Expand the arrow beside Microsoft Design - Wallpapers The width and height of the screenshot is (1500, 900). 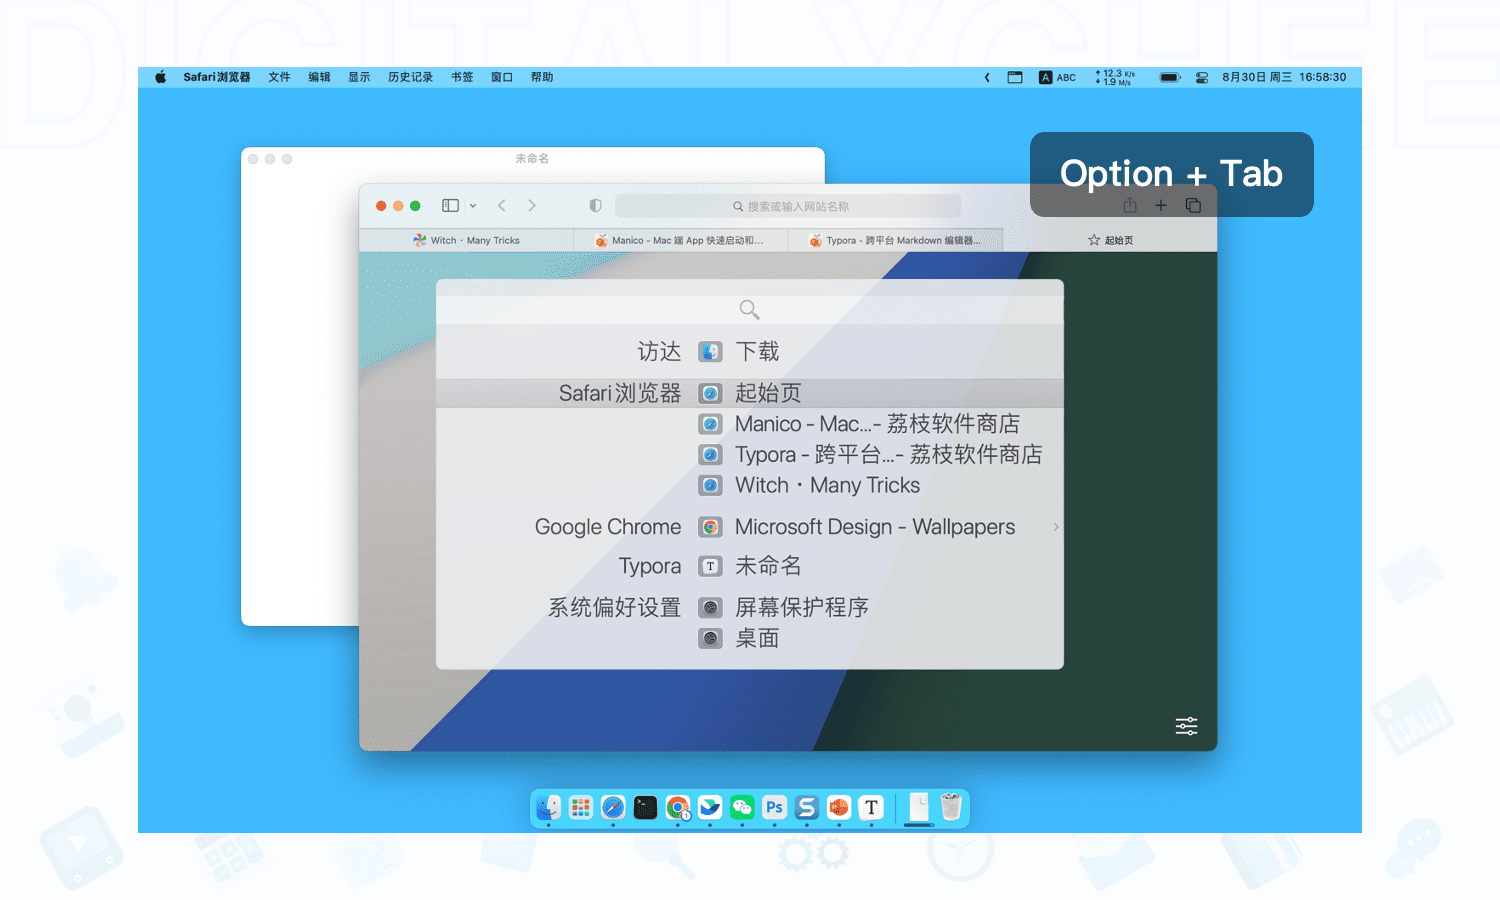click(1056, 527)
